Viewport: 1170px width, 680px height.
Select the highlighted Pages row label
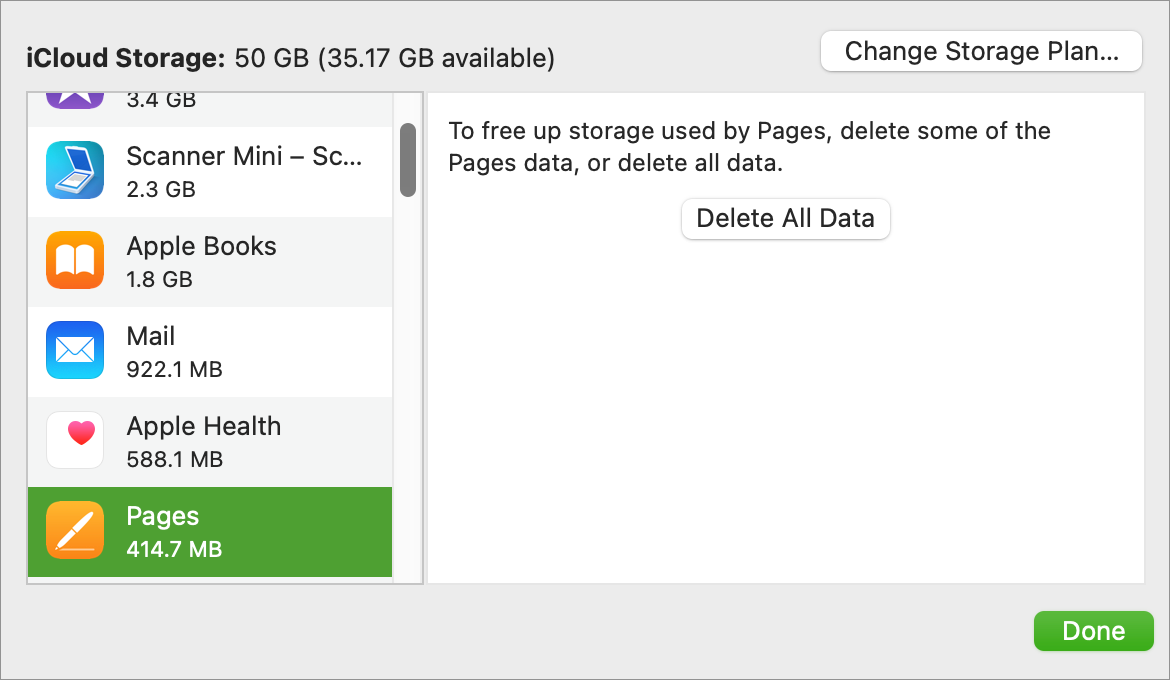click(x=163, y=516)
